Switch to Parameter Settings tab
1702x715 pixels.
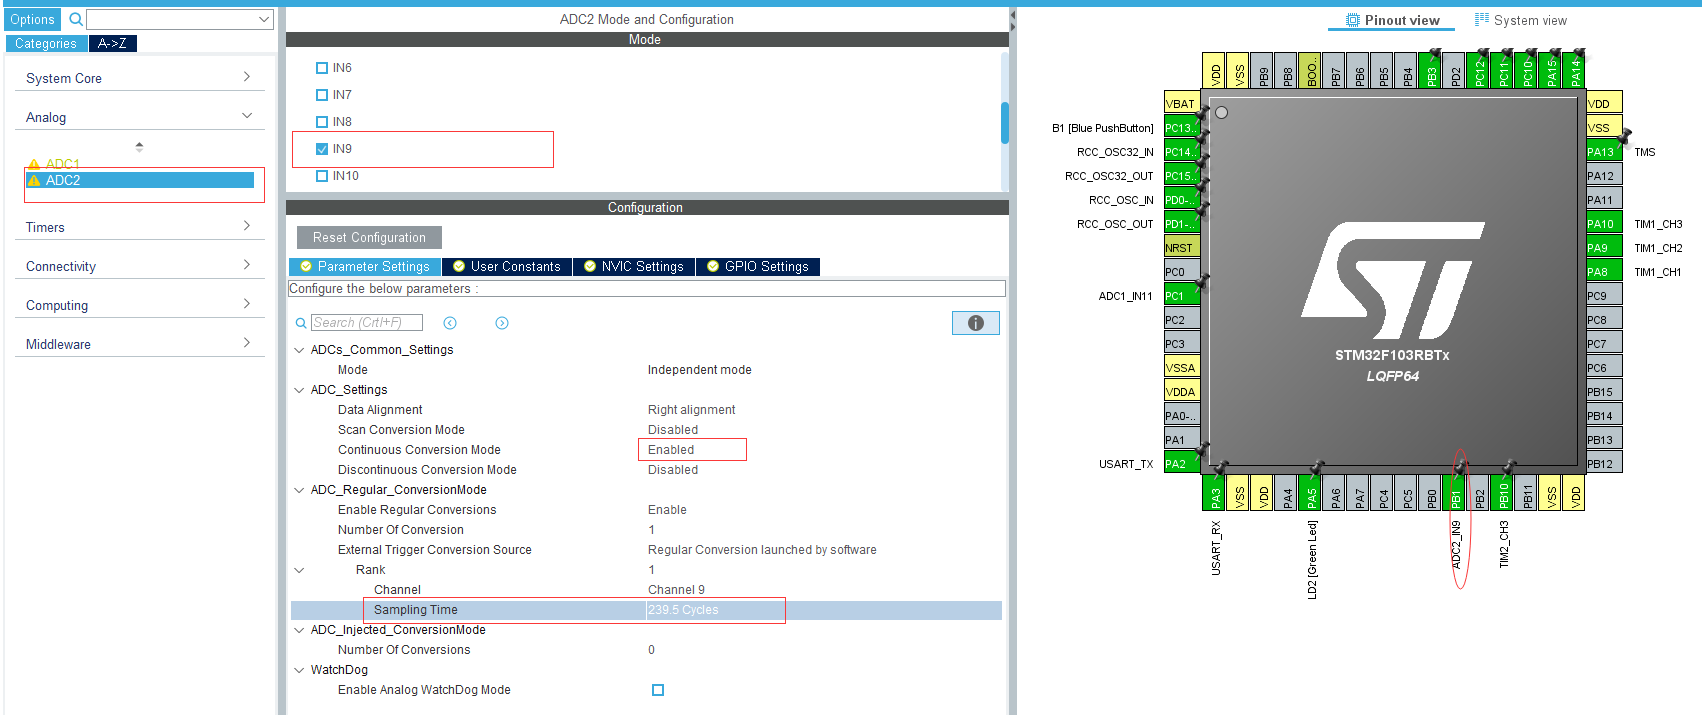(365, 267)
